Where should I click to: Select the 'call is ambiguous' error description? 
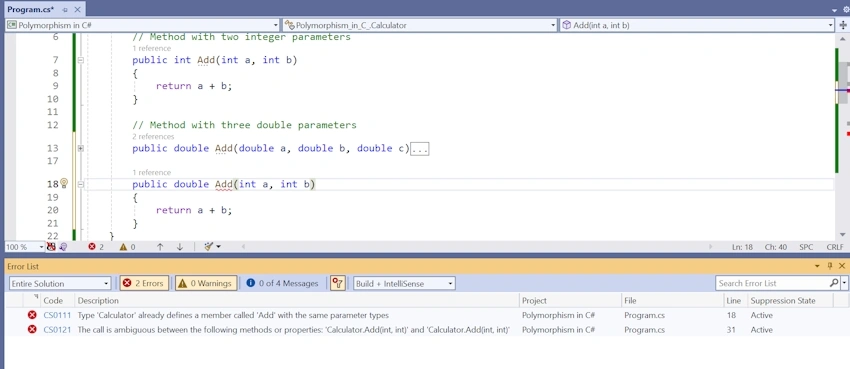coord(293,329)
